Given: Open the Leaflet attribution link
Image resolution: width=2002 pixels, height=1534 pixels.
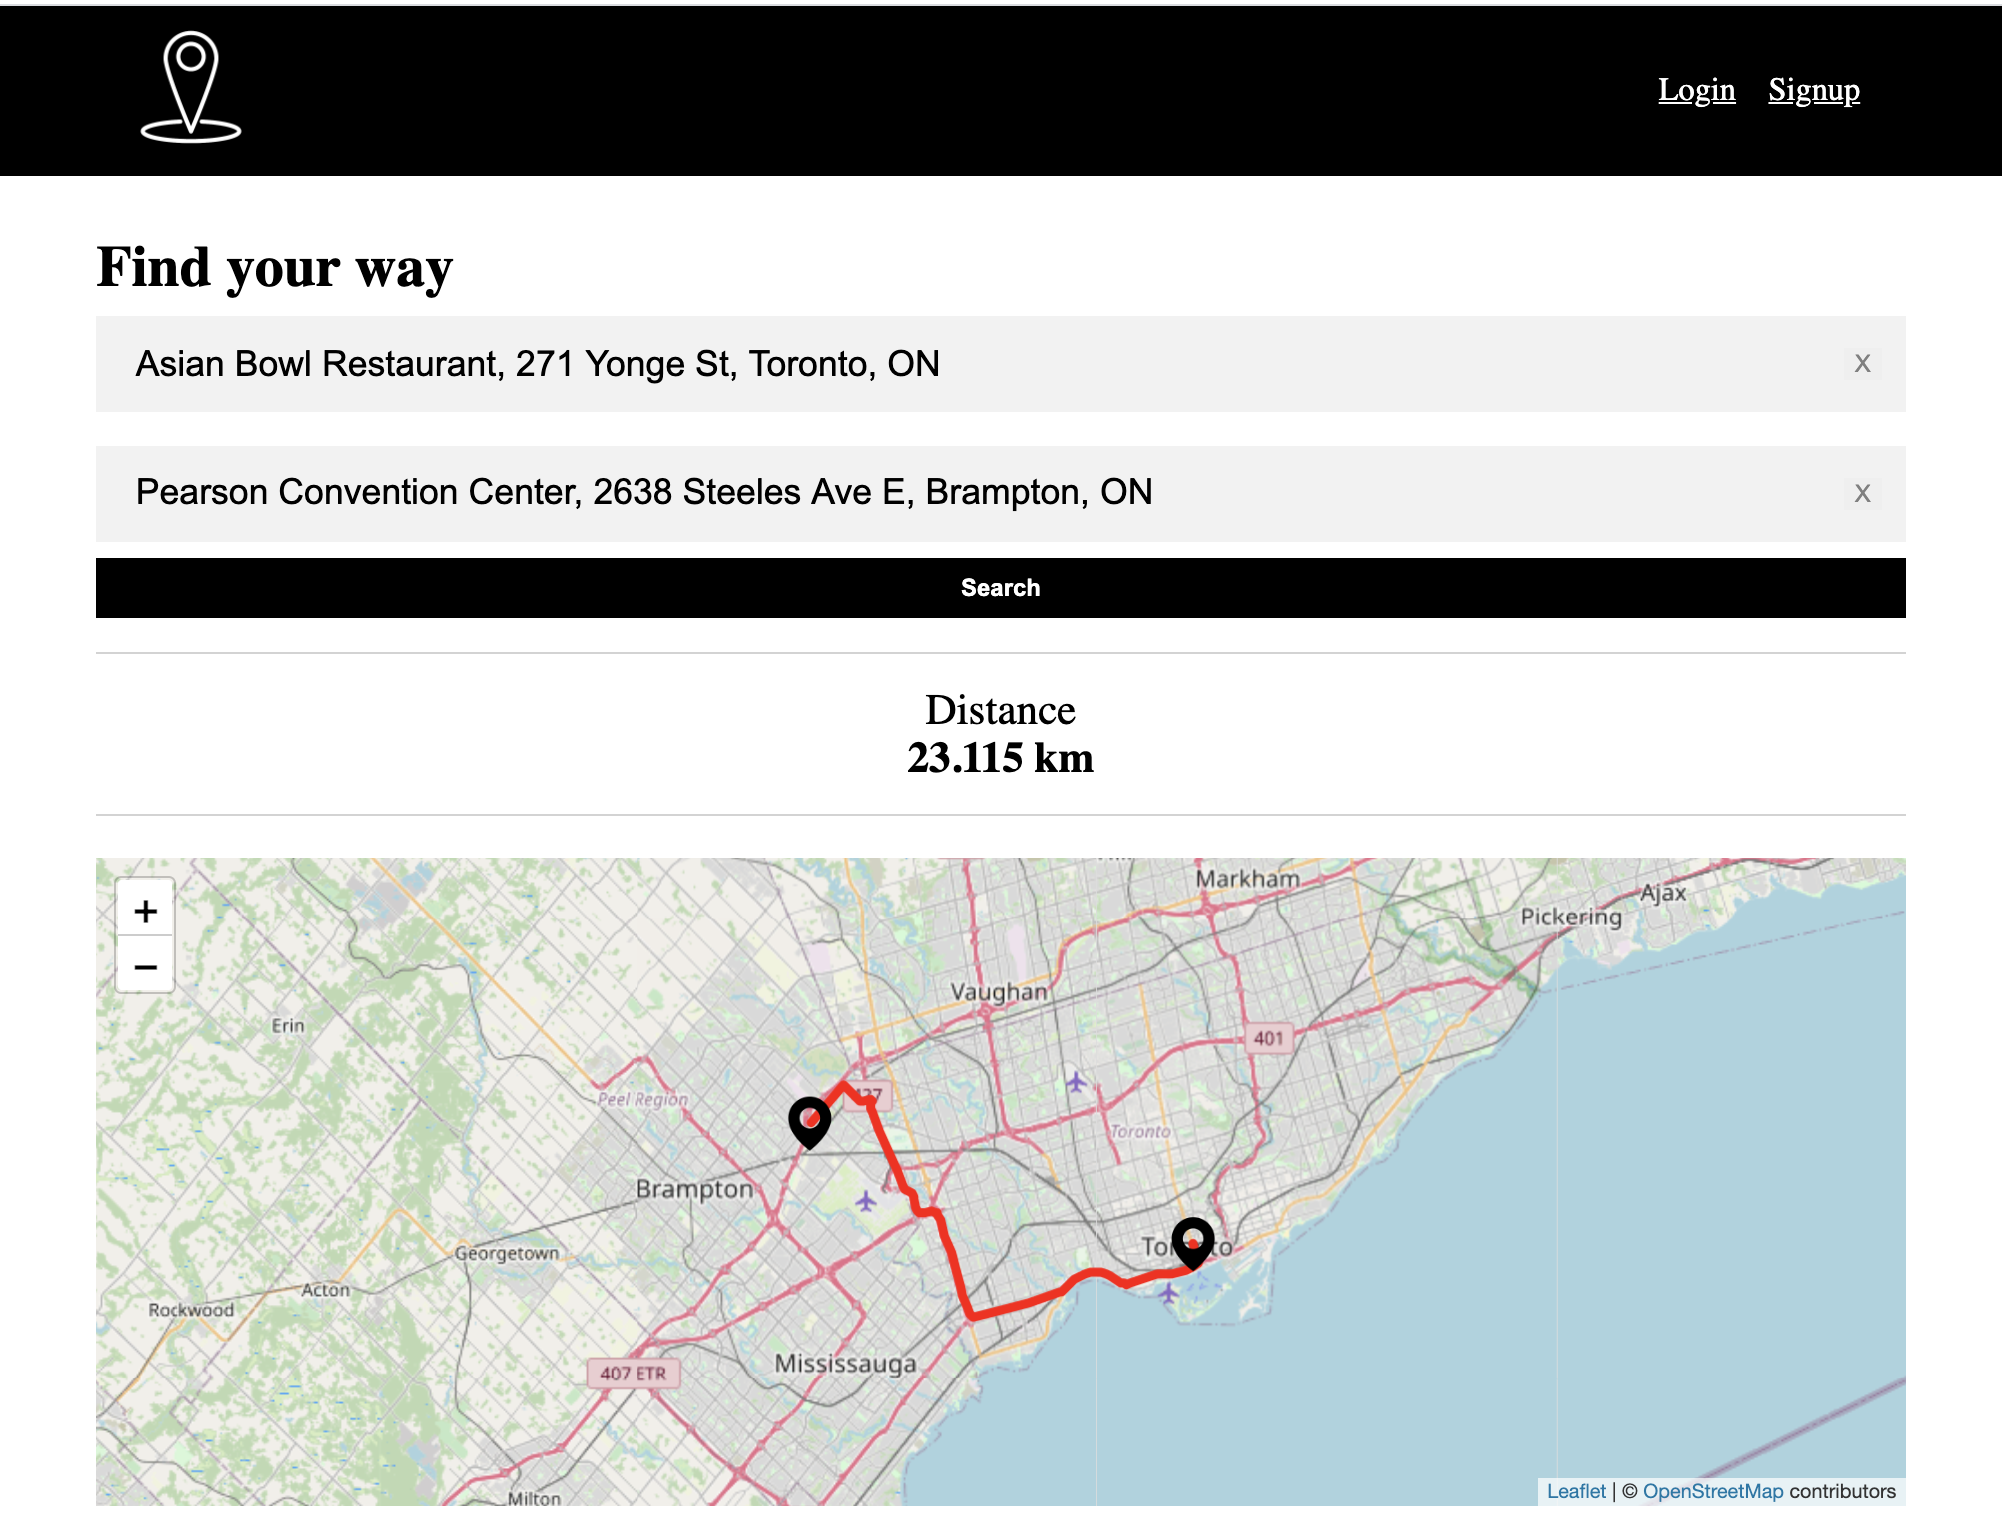Looking at the screenshot, I should coord(1576,1491).
